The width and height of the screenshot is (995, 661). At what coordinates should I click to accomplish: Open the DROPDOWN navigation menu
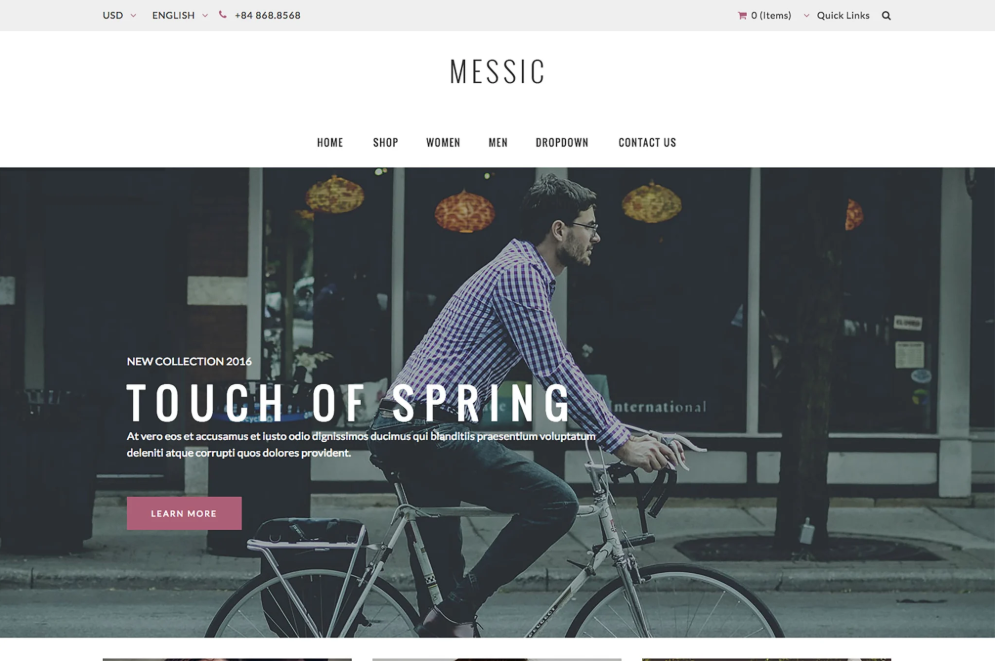pos(562,143)
